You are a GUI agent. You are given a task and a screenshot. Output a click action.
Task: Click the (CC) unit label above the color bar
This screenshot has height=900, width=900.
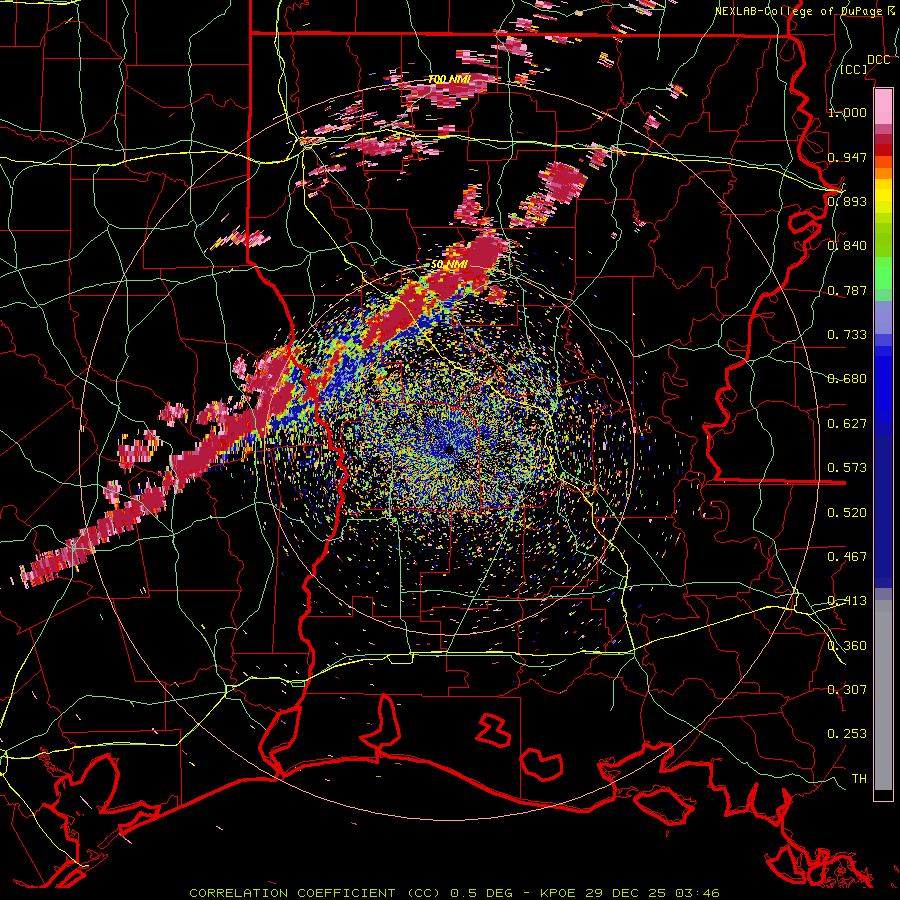tap(854, 69)
